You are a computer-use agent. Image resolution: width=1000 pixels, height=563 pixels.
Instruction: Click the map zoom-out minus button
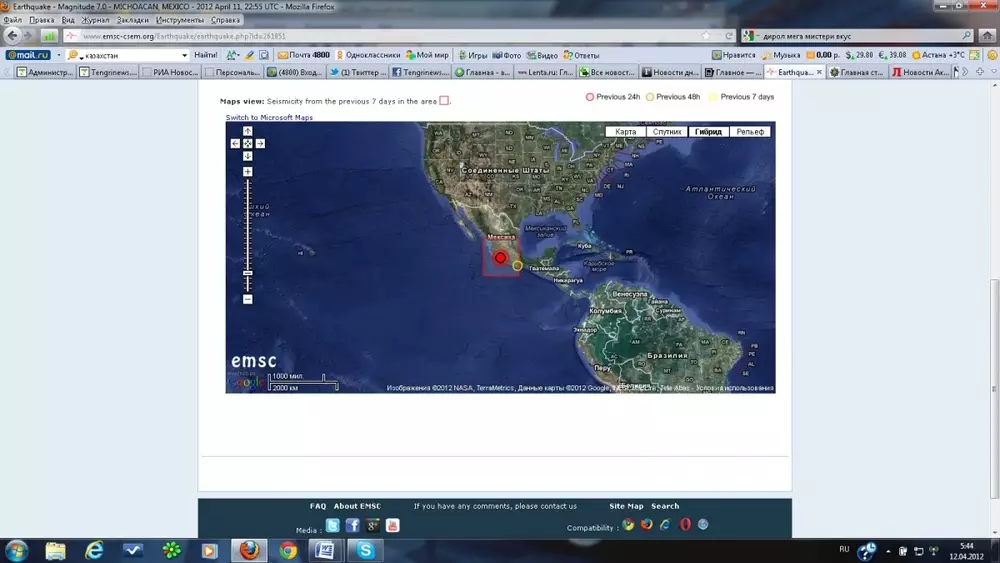click(x=248, y=299)
